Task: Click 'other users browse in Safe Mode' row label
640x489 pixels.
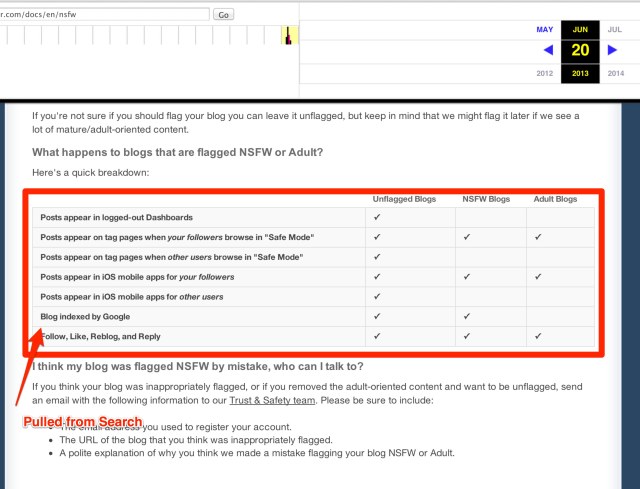Action: click(171, 258)
